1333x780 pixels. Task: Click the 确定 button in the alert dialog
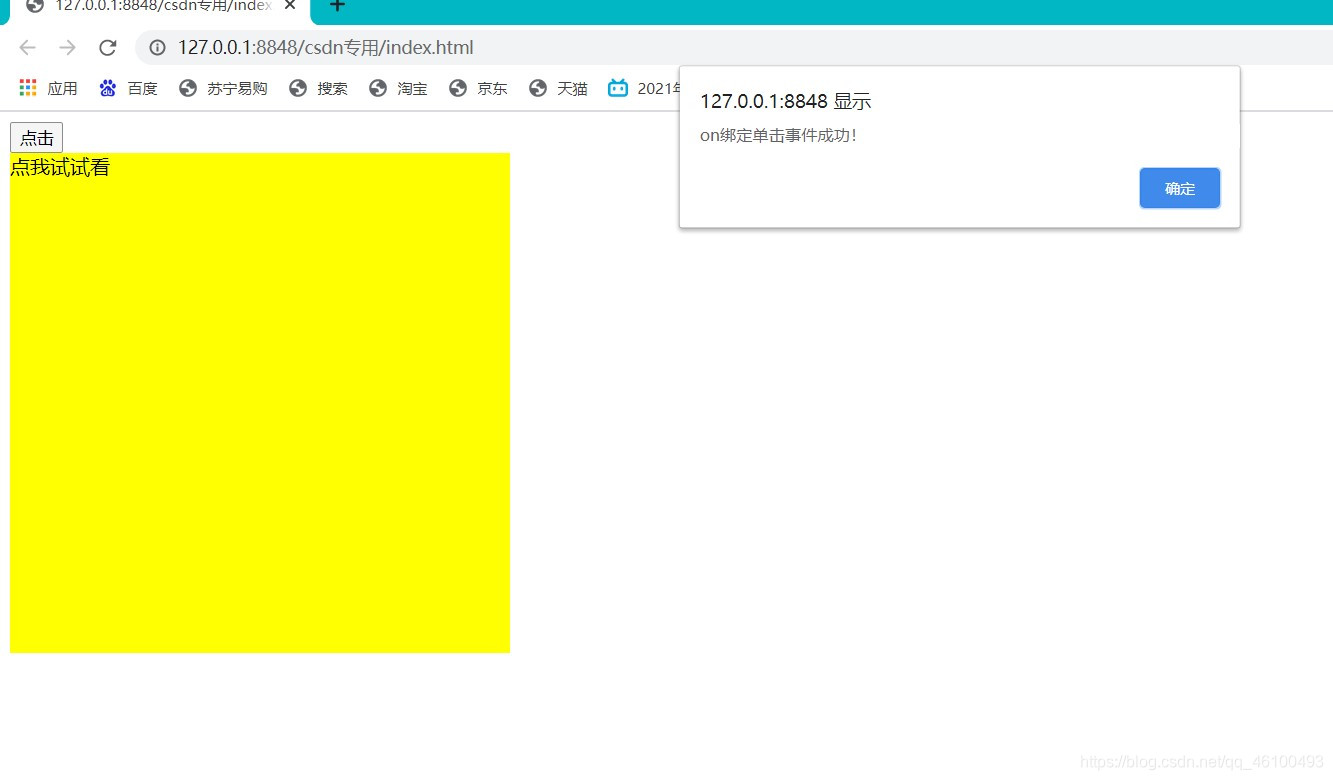click(1179, 188)
